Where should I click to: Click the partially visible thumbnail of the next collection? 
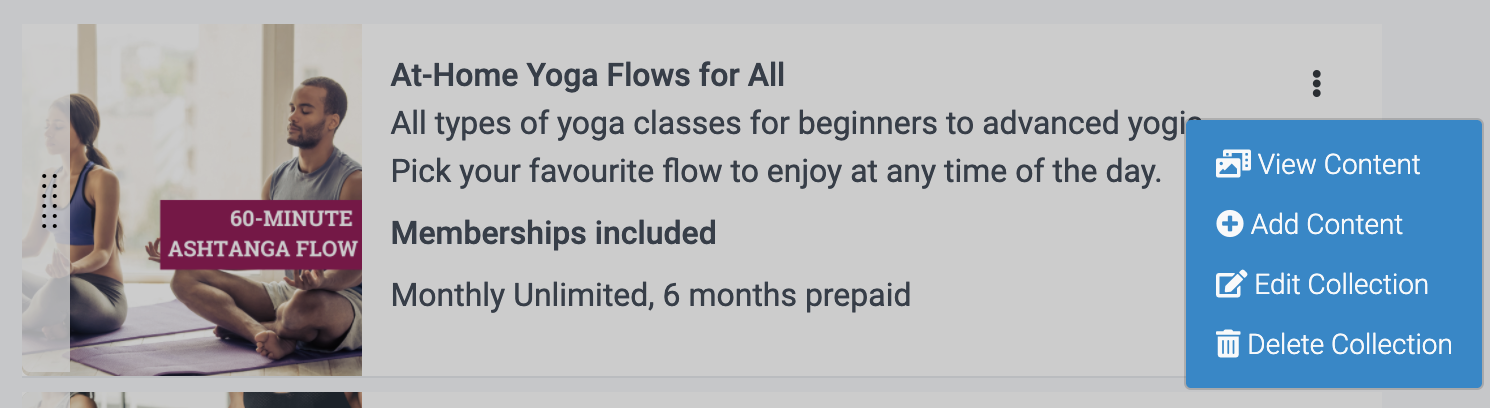coord(192,399)
